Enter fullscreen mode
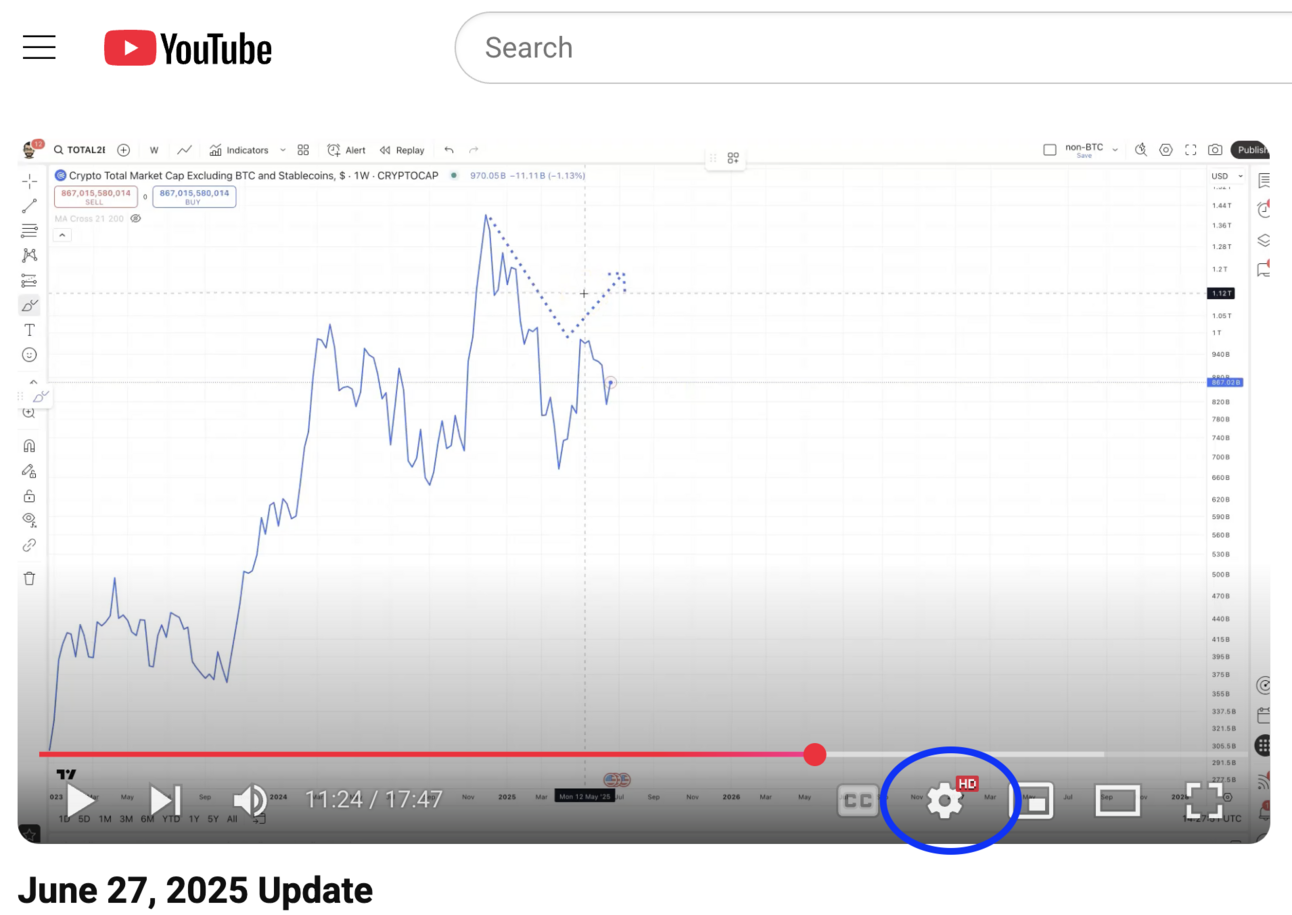The width and height of the screenshot is (1292, 915). [1204, 801]
